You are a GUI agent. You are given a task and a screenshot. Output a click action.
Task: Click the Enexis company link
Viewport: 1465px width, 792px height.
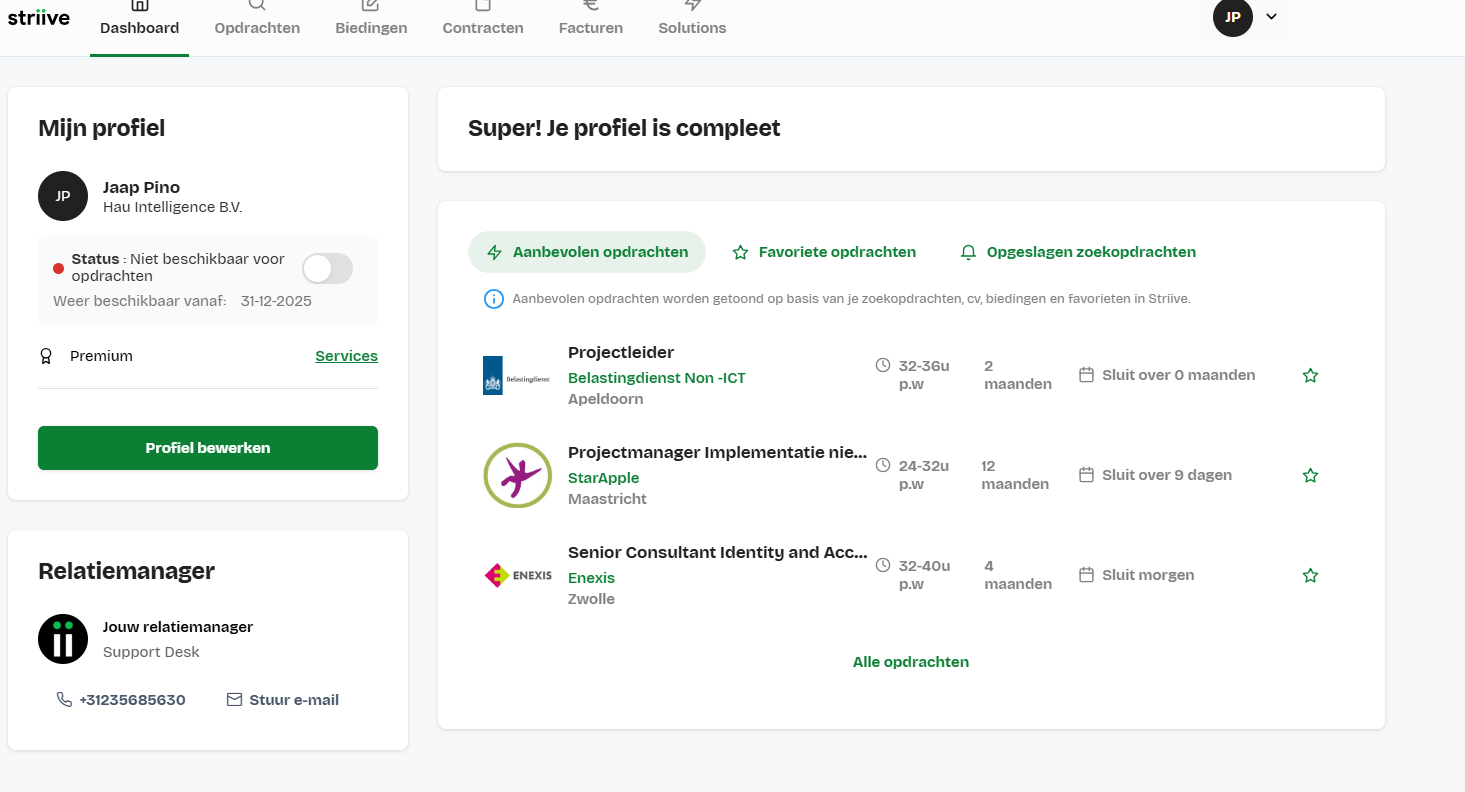point(591,578)
